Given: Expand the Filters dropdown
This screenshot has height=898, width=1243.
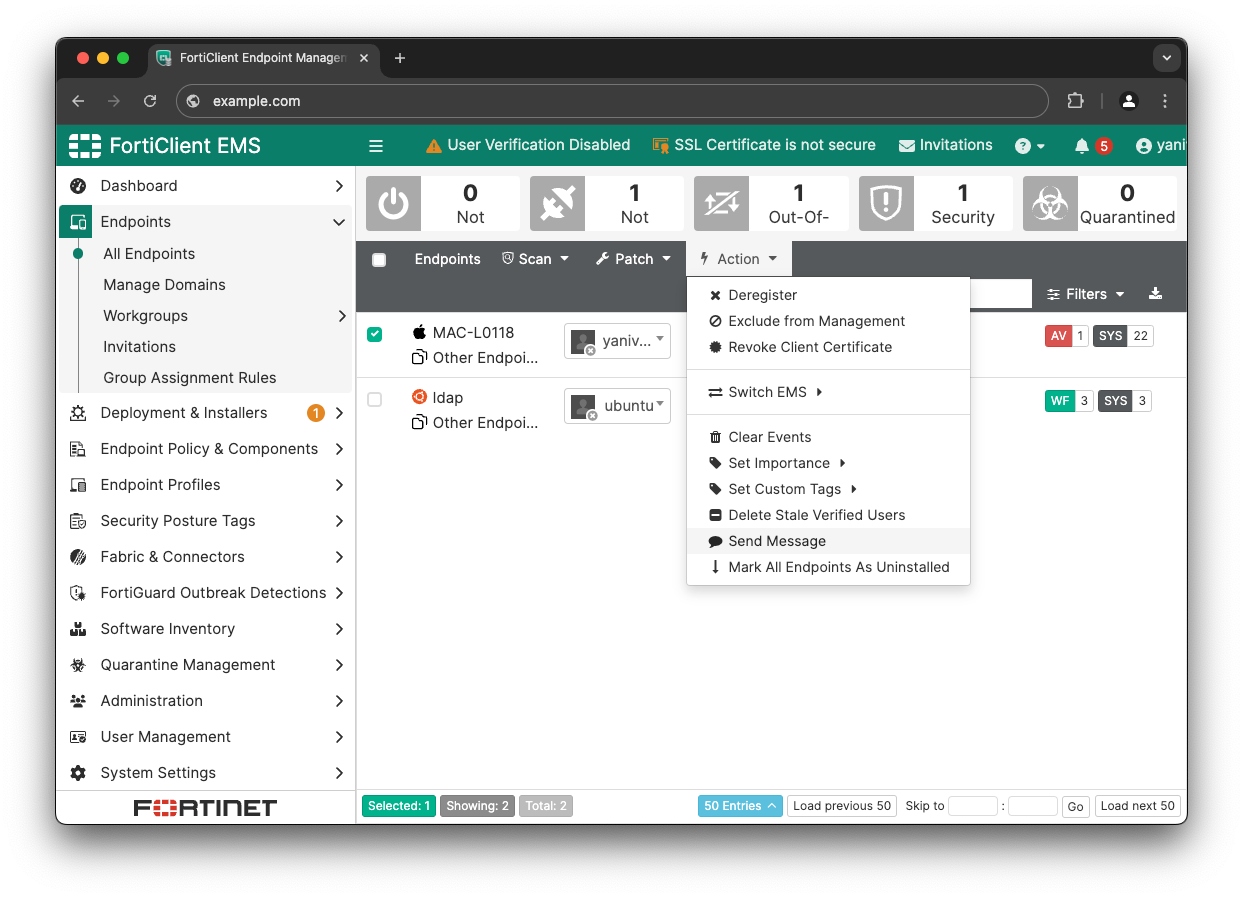Looking at the screenshot, I should [1085, 293].
